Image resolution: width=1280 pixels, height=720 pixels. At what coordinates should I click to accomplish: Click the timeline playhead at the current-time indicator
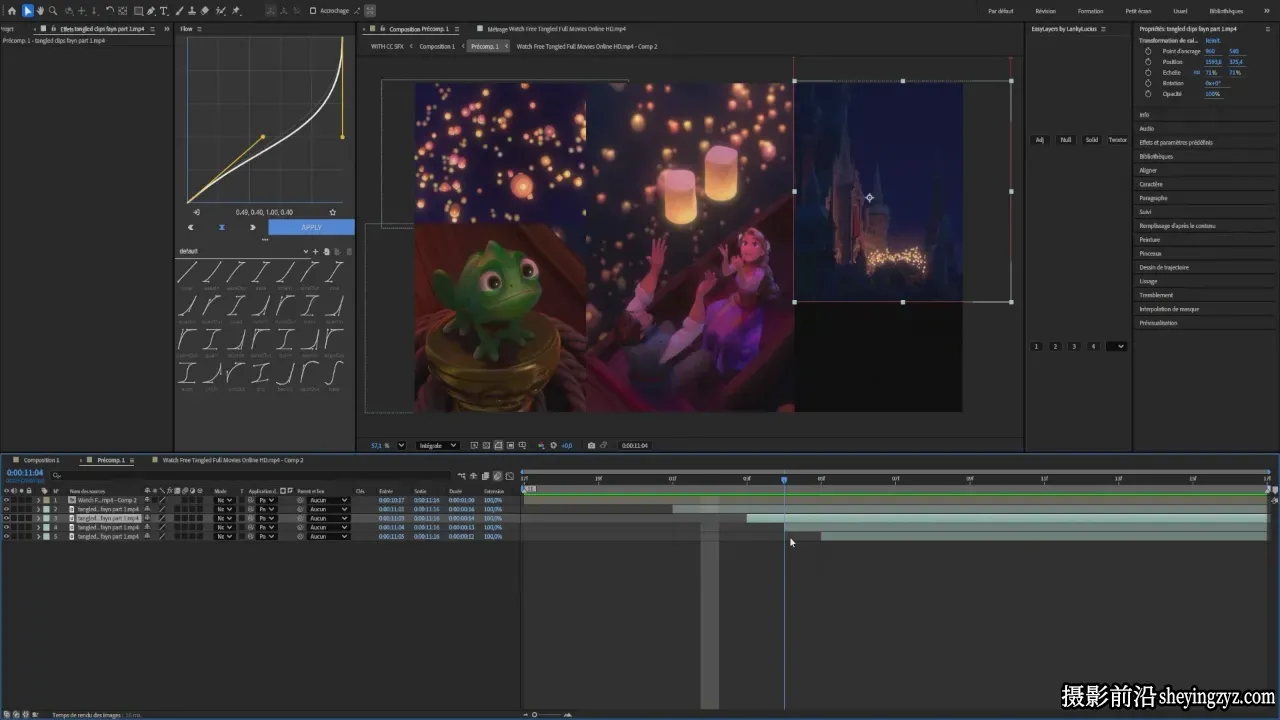click(x=784, y=480)
